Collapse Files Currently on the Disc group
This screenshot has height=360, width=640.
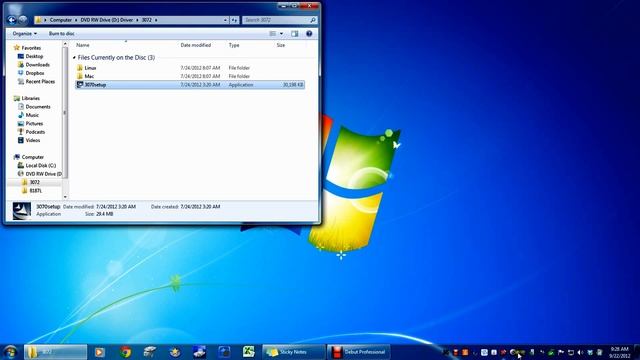coord(74,58)
